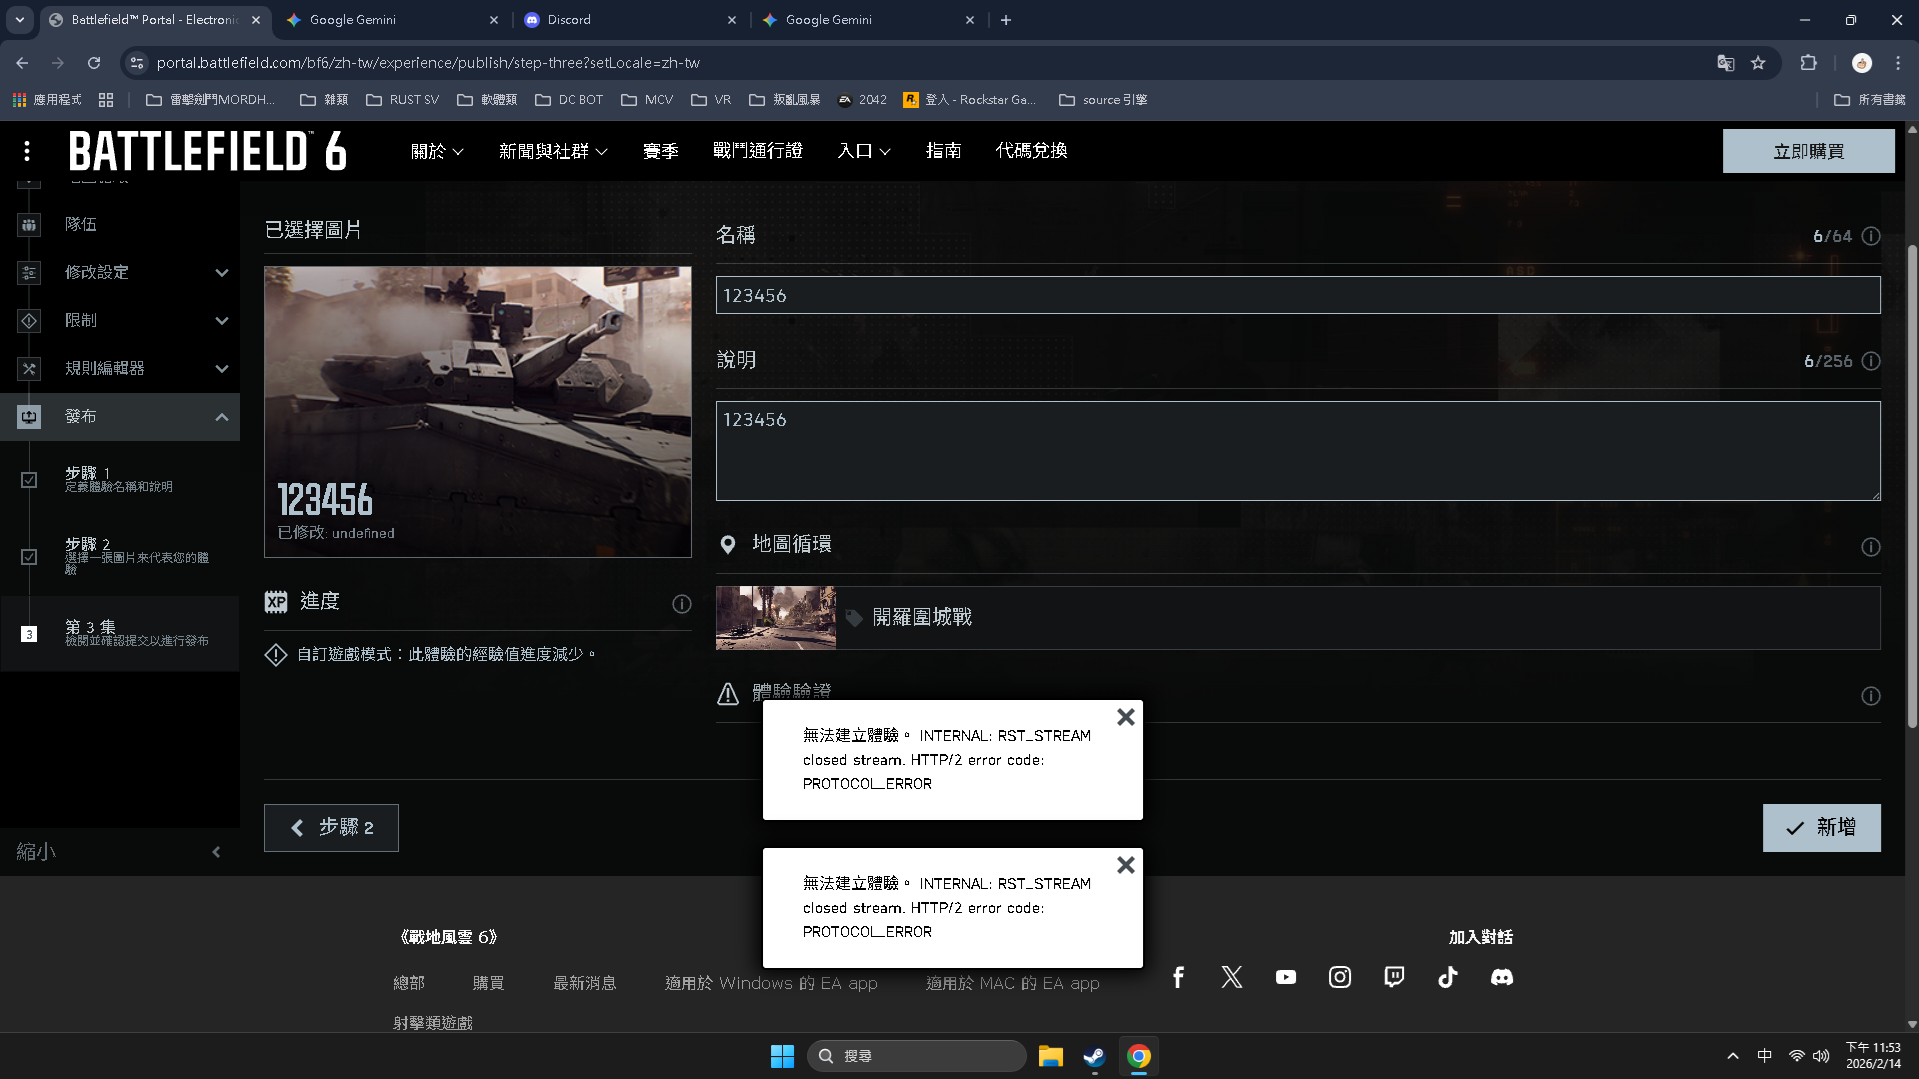
Task: Open the Twitch social link
Action: click(x=1394, y=977)
